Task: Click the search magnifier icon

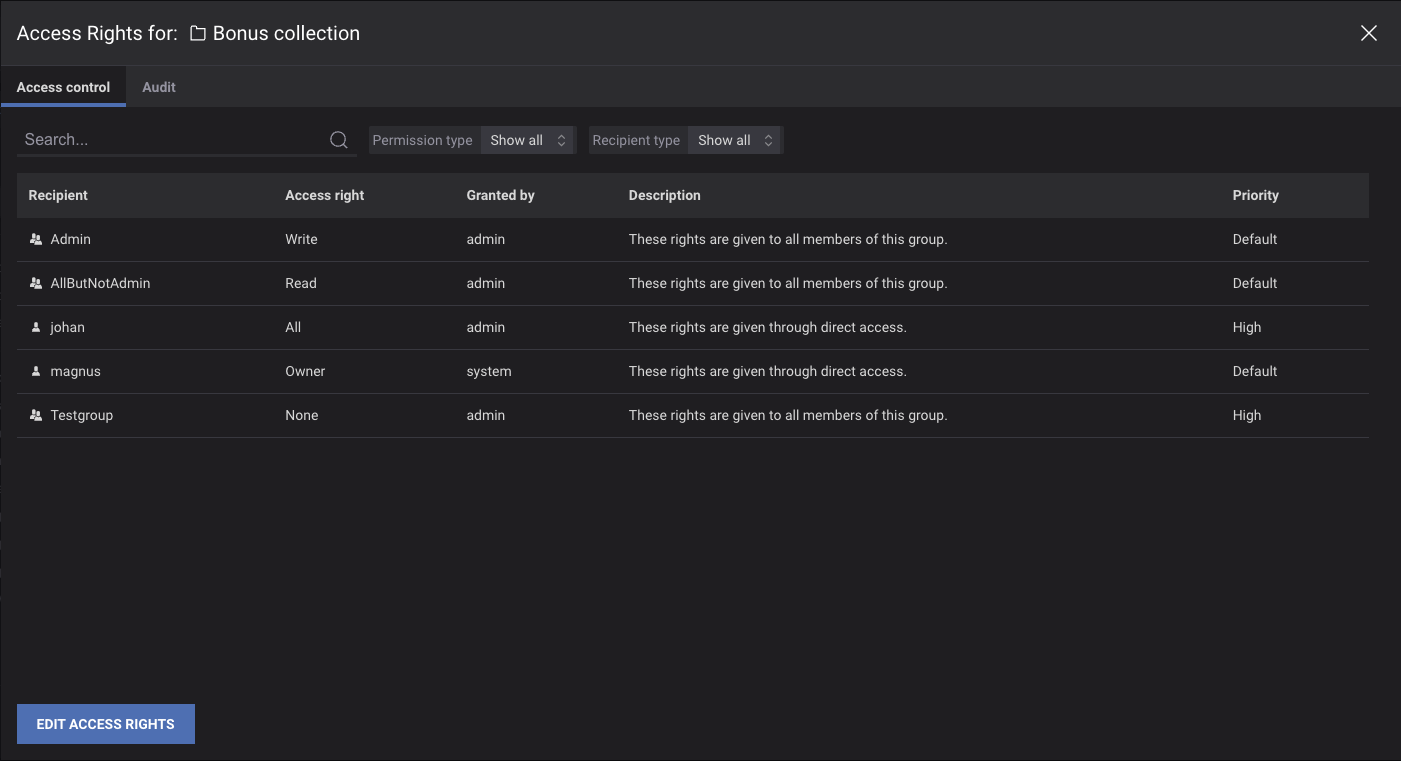Action: coord(339,140)
